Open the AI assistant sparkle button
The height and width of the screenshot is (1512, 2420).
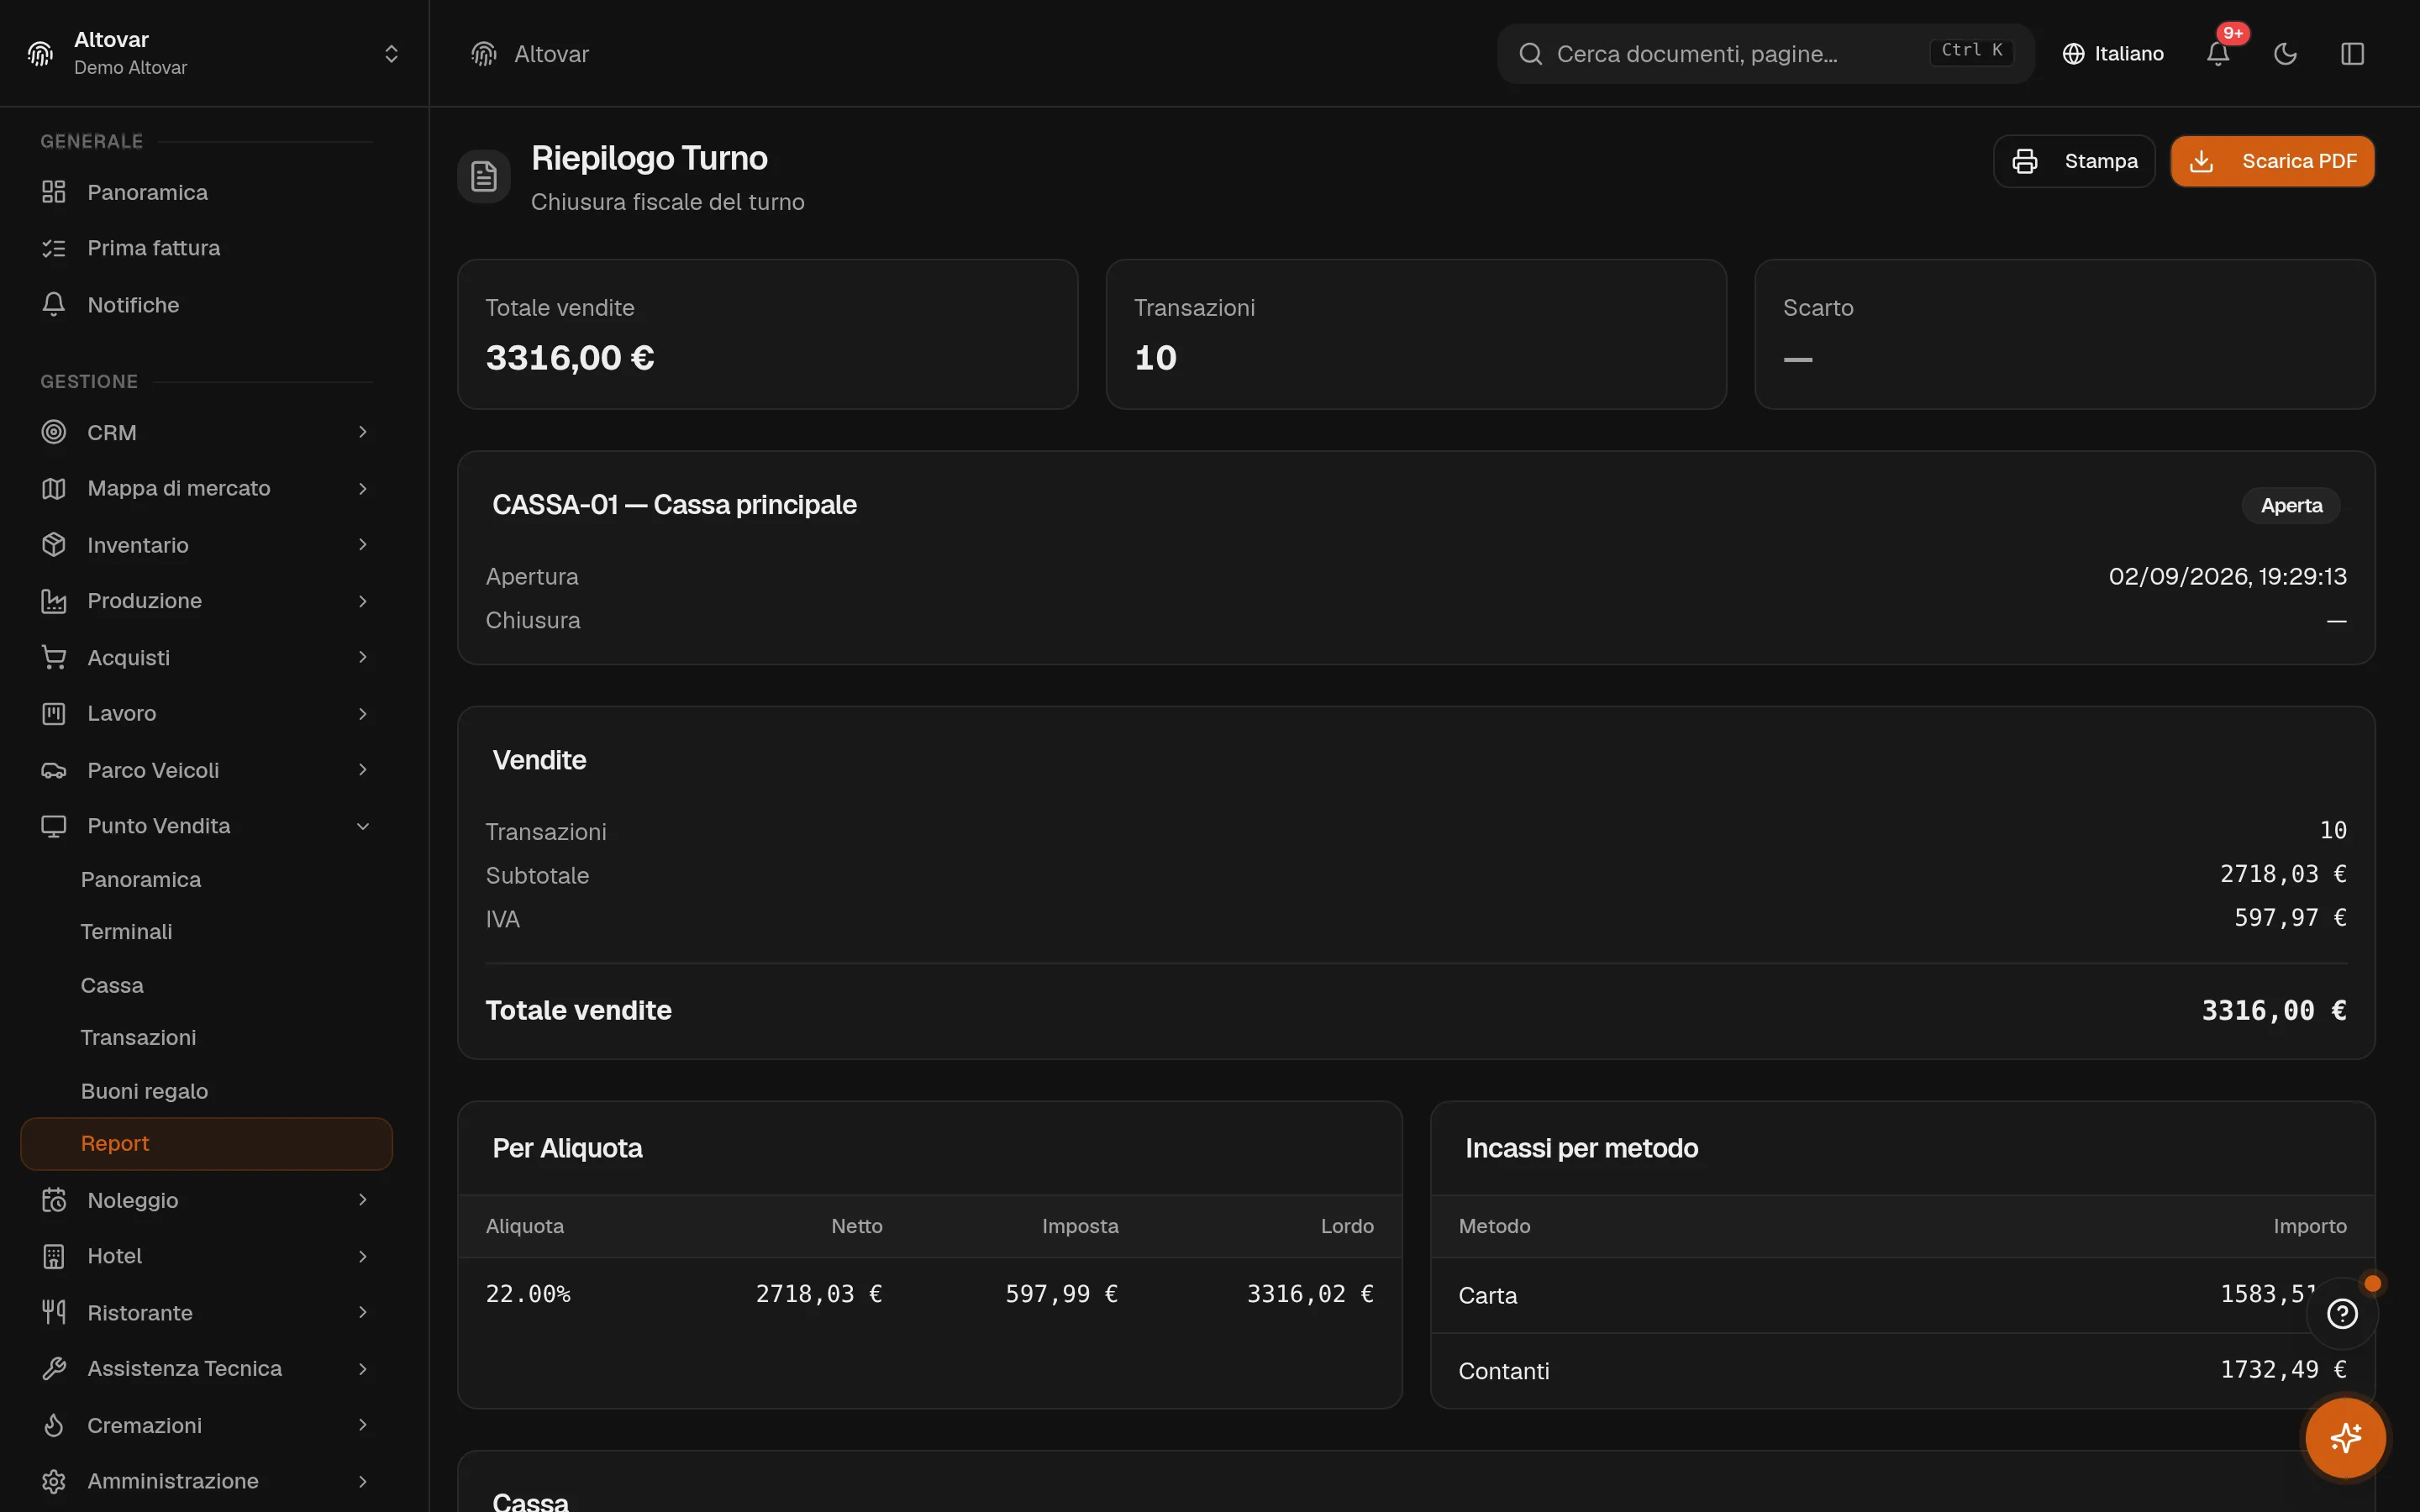click(x=2345, y=1438)
